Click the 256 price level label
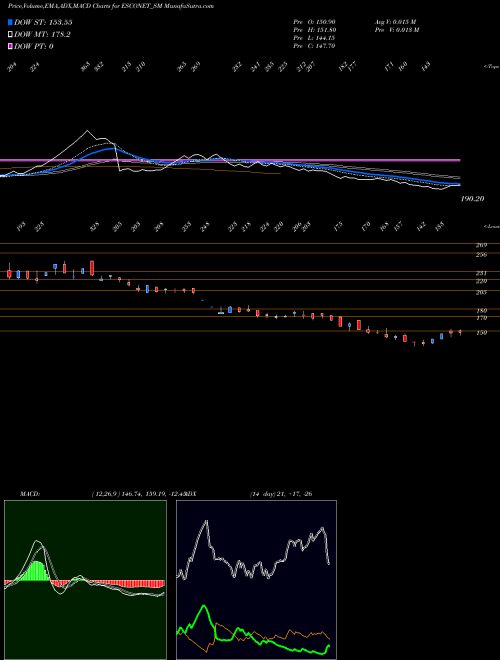Screen dimensions: 500x660 pos(481,255)
